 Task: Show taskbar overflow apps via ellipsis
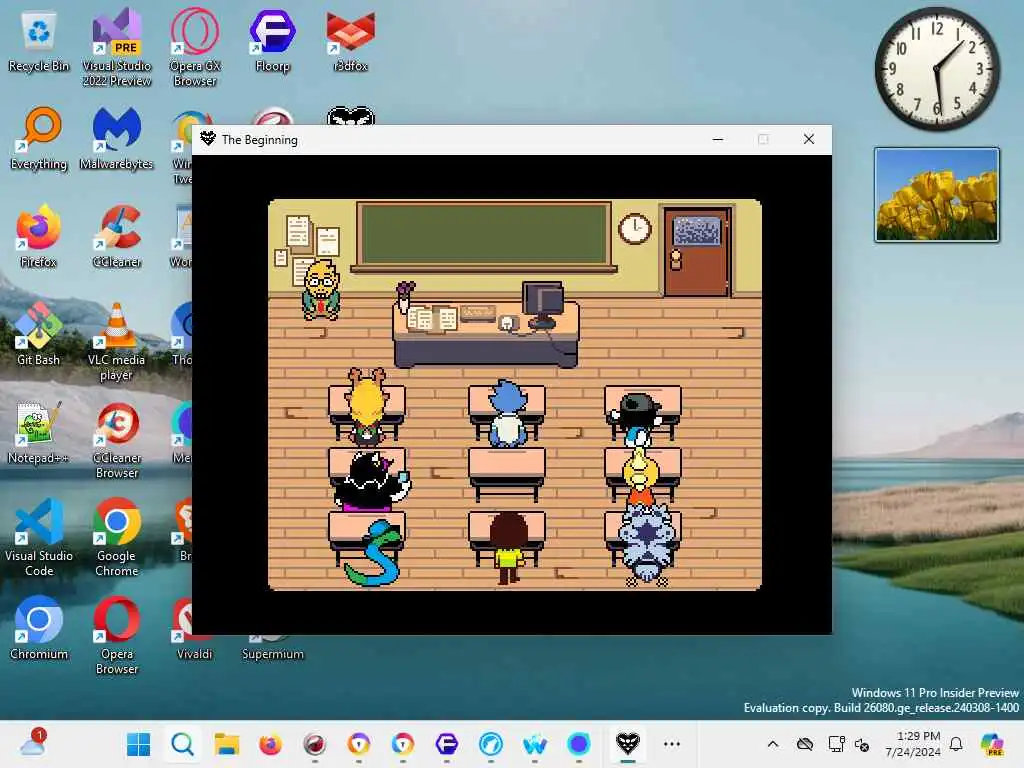[672, 744]
